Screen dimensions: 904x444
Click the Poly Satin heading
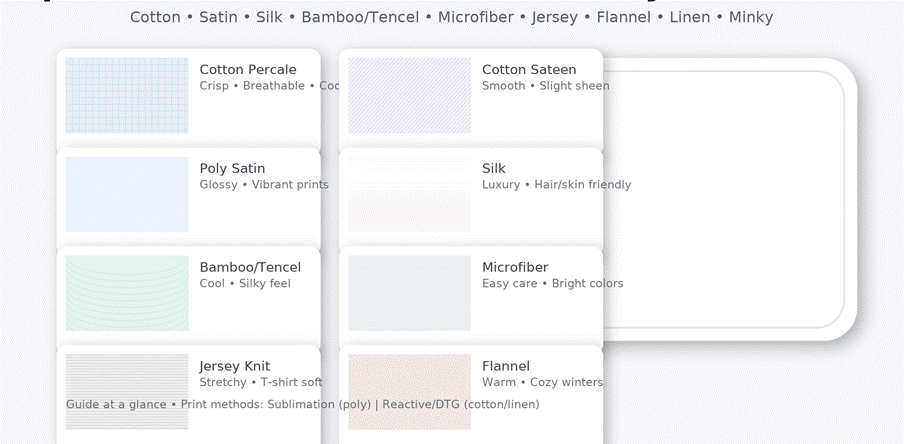pyautogui.click(x=232, y=169)
